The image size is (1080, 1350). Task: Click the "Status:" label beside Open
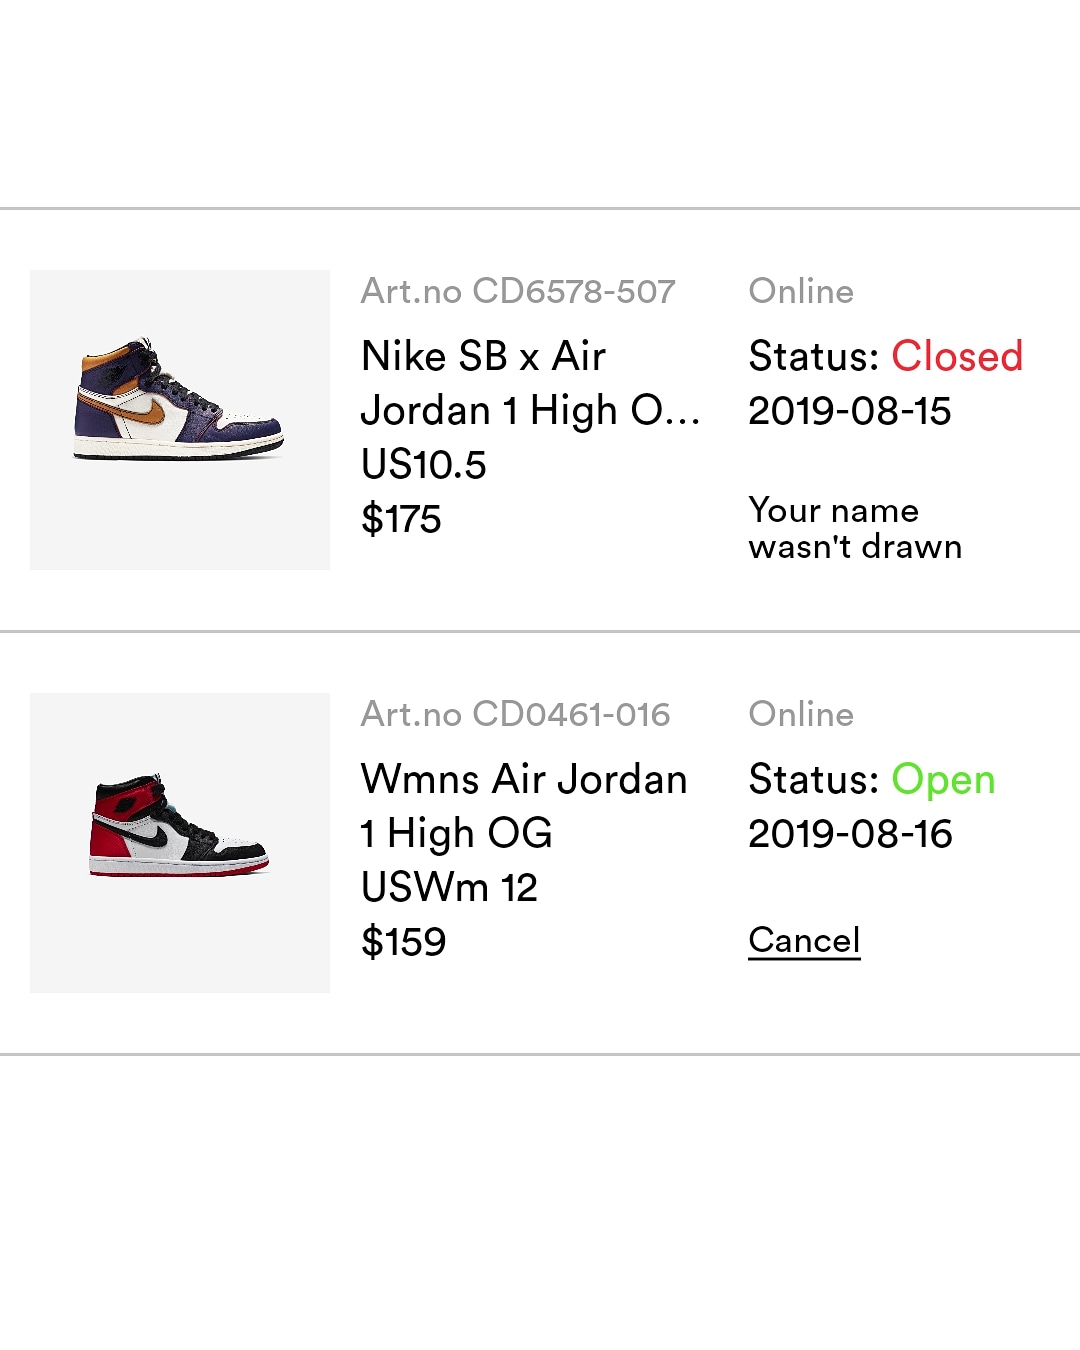[x=813, y=779]
